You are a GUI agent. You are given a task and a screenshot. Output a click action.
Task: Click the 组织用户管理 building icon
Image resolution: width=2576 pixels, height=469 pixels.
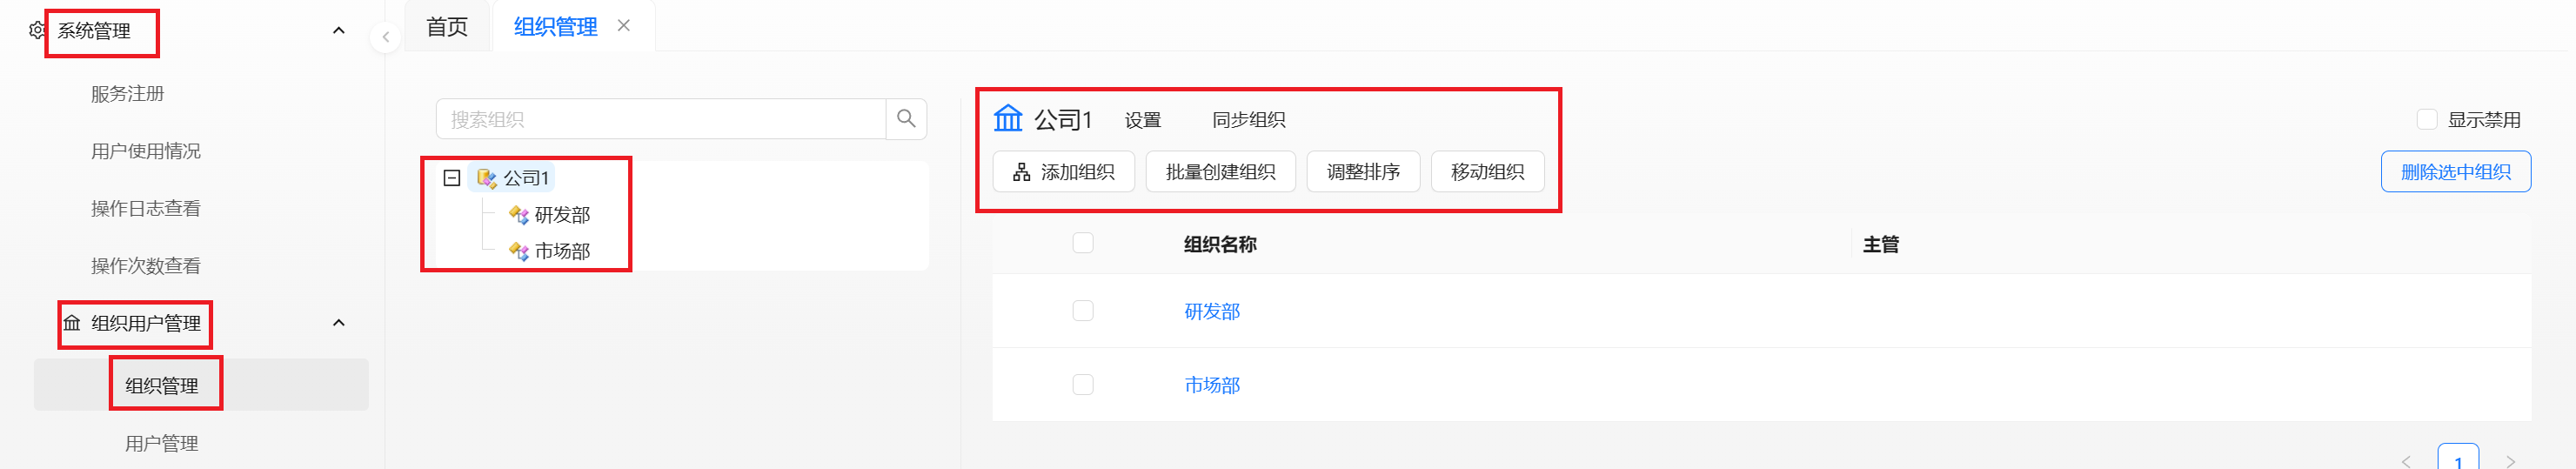(x=72, y=323)
